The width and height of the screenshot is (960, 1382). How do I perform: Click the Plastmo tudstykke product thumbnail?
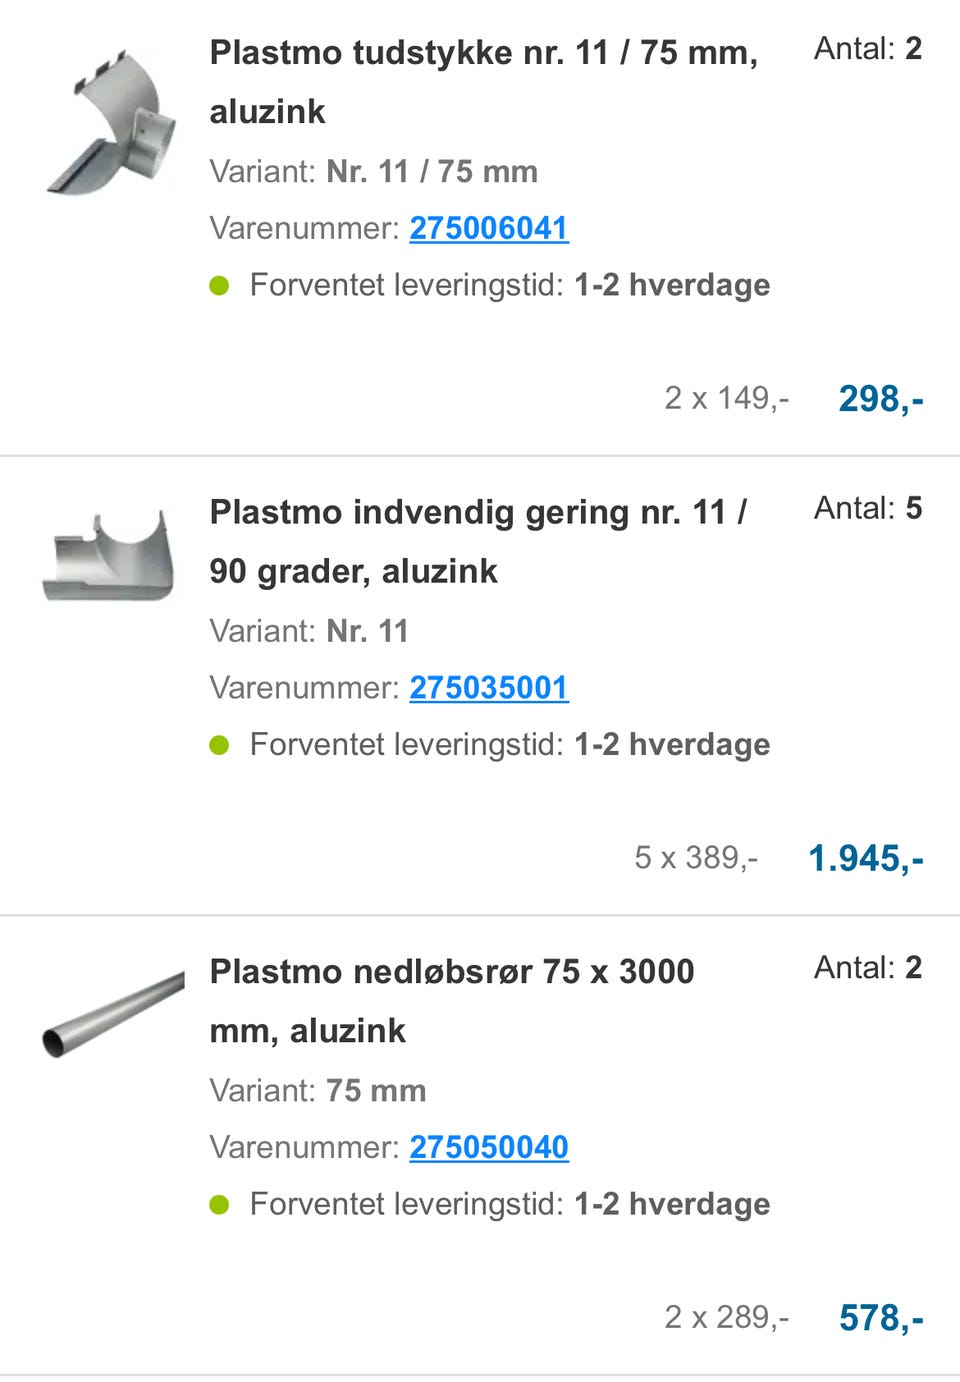click(112, 123)
